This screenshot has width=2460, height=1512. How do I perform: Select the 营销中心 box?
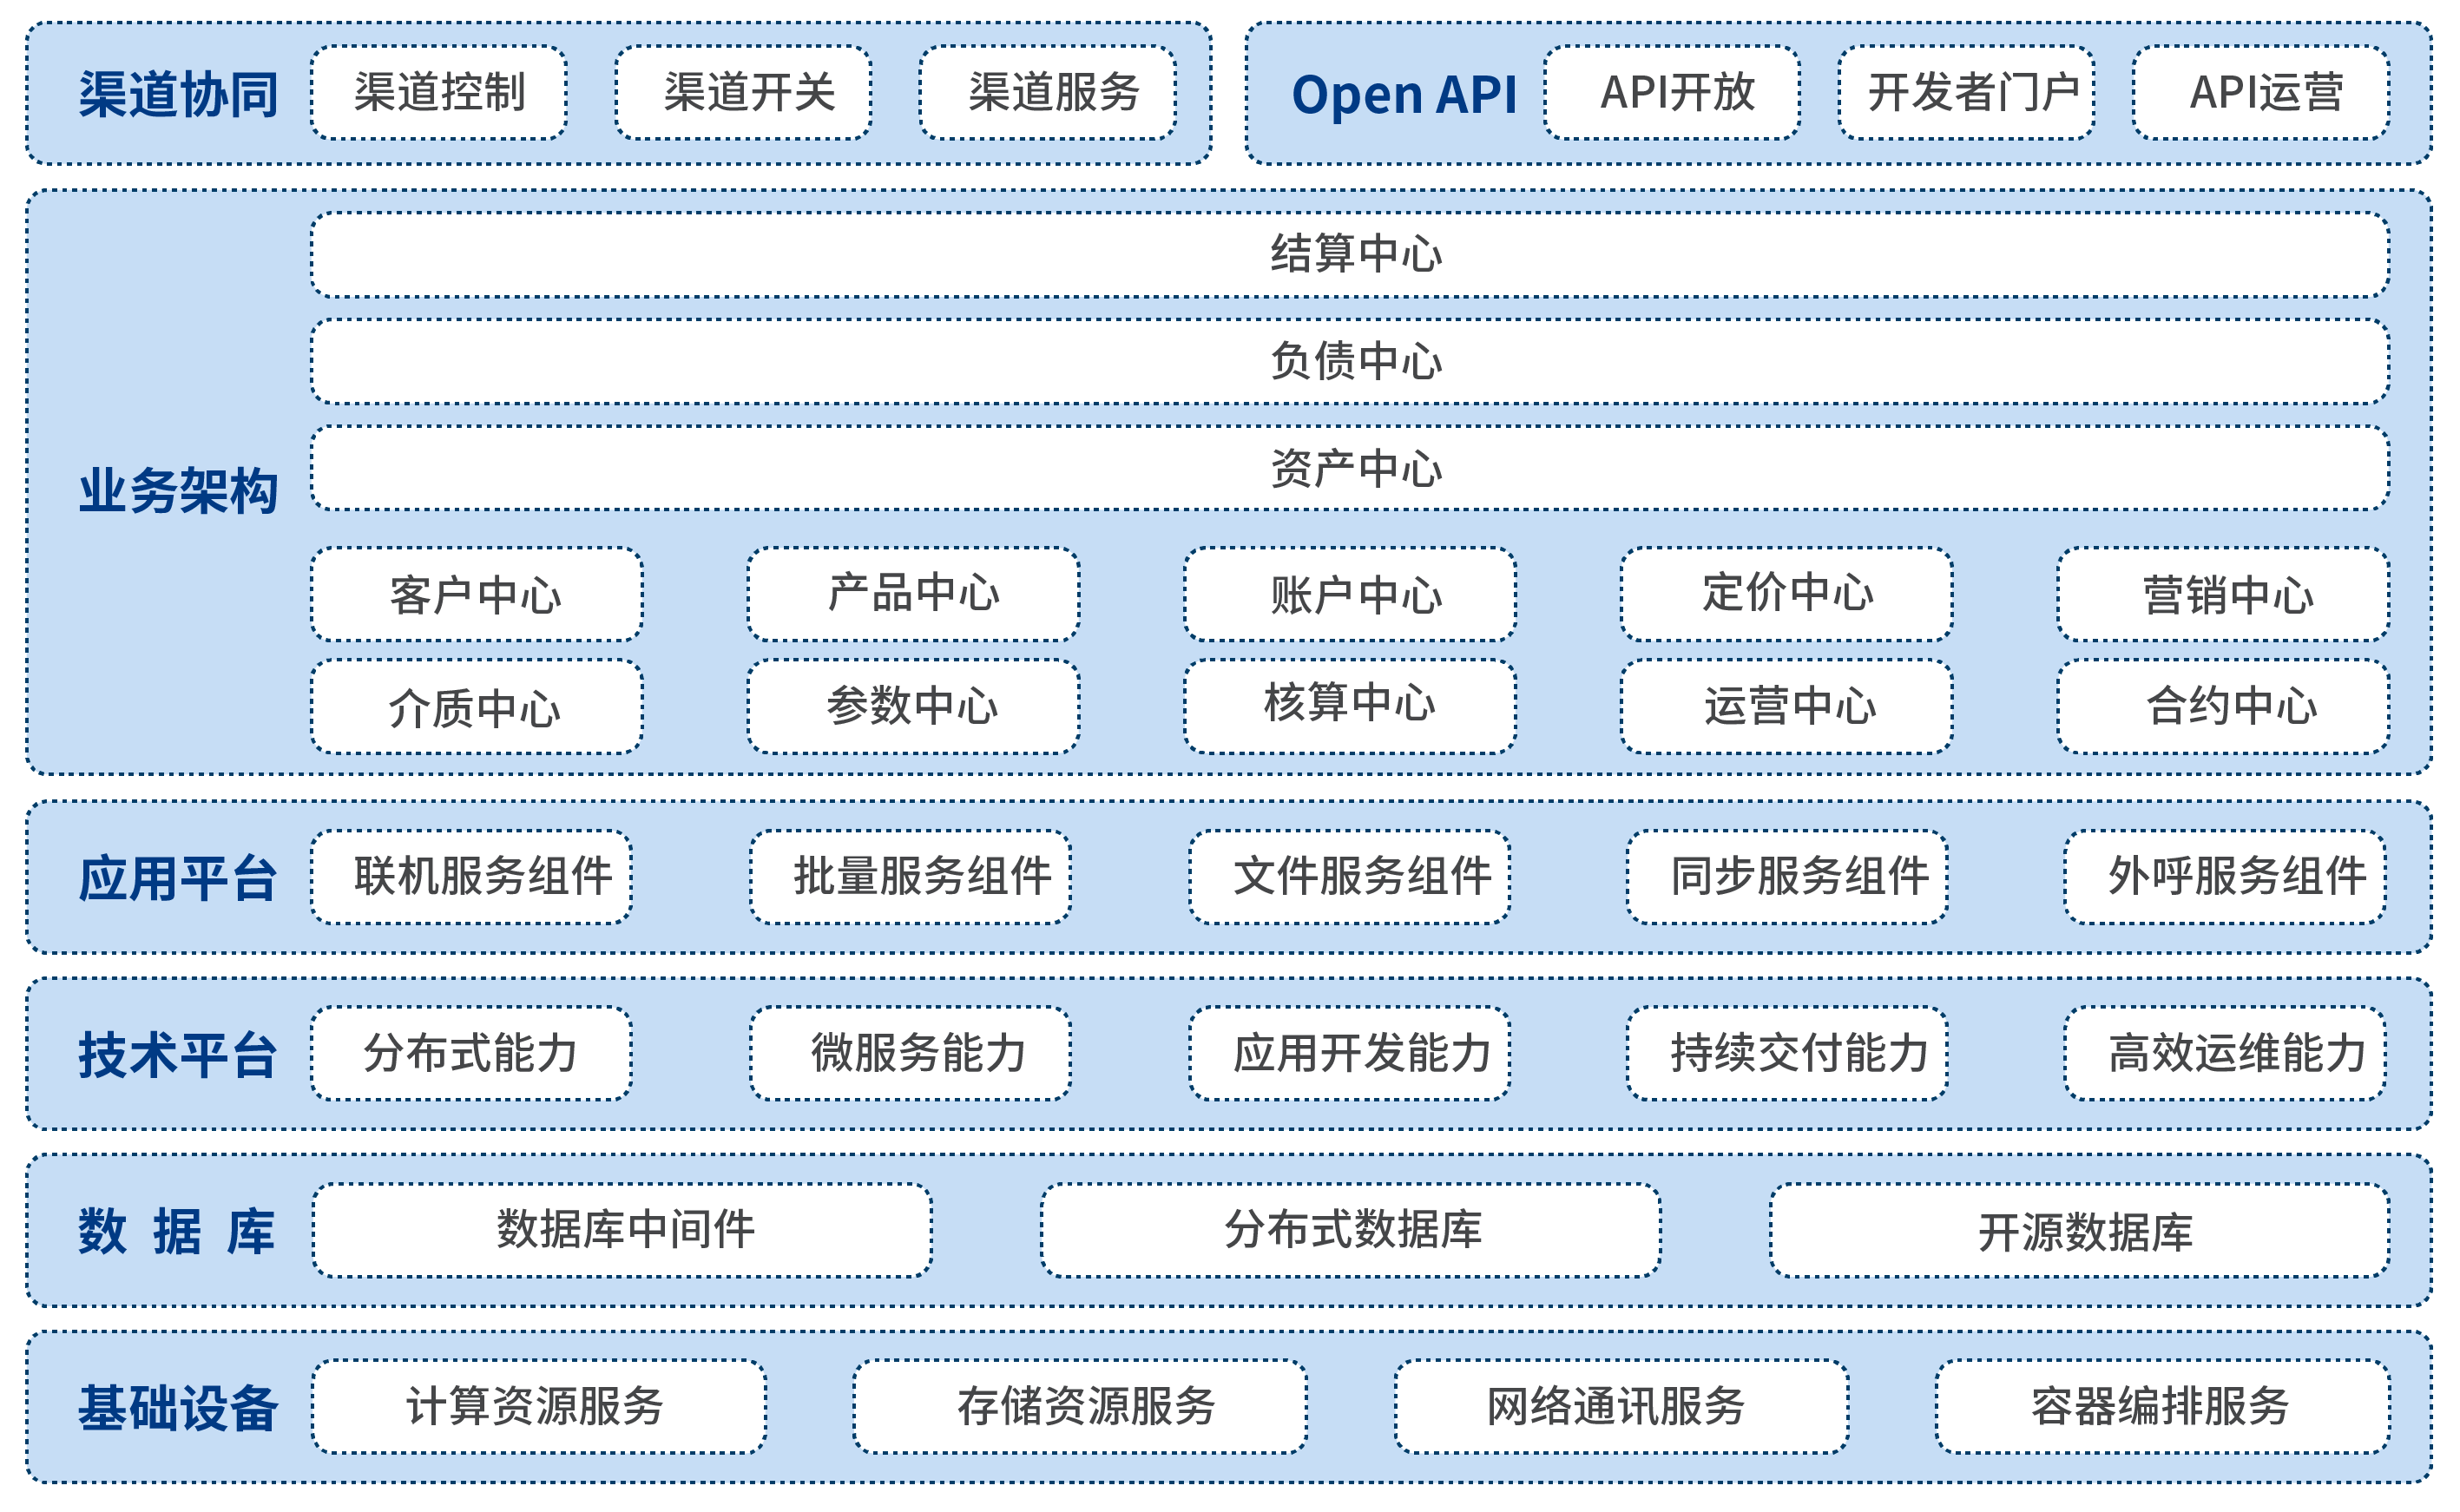[x=2223, y=594]
